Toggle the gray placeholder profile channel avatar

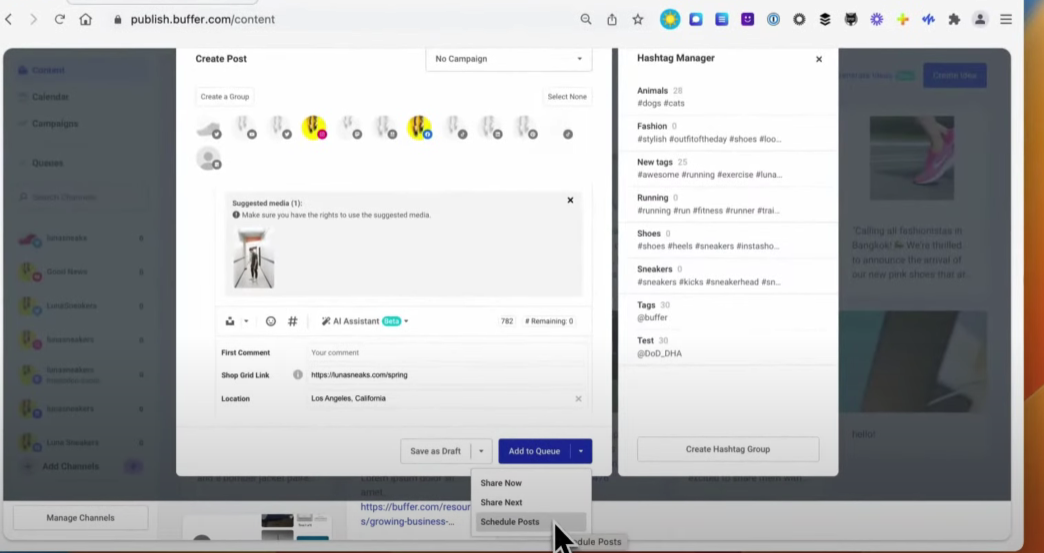click(208, 158)
